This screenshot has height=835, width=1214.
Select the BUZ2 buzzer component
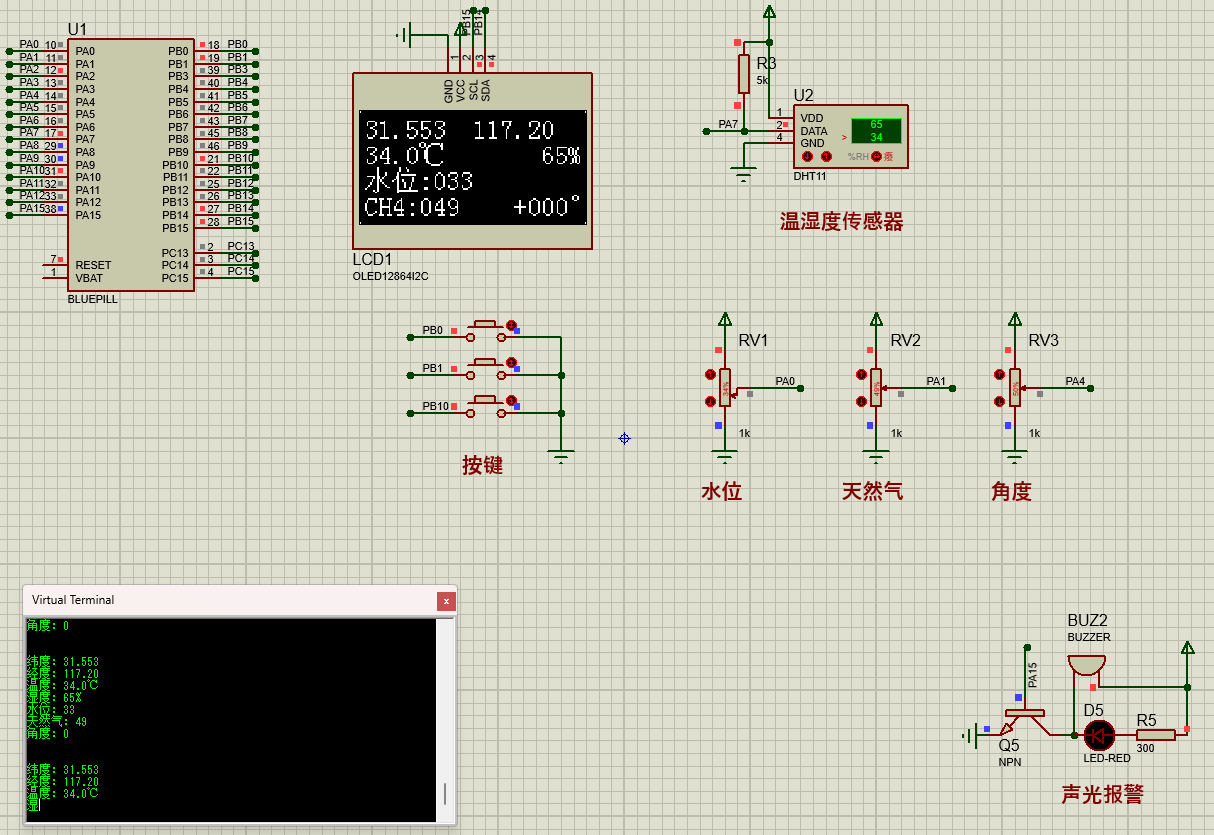pyautogui.click(x=1087, y=664)
